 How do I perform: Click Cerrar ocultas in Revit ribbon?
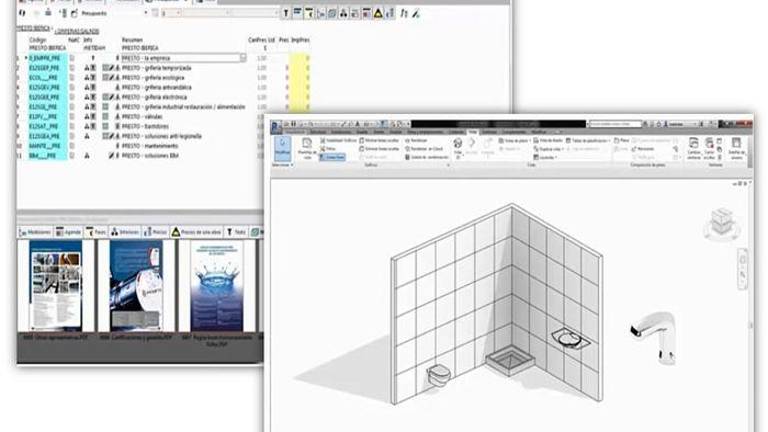[x=709, y=148]
